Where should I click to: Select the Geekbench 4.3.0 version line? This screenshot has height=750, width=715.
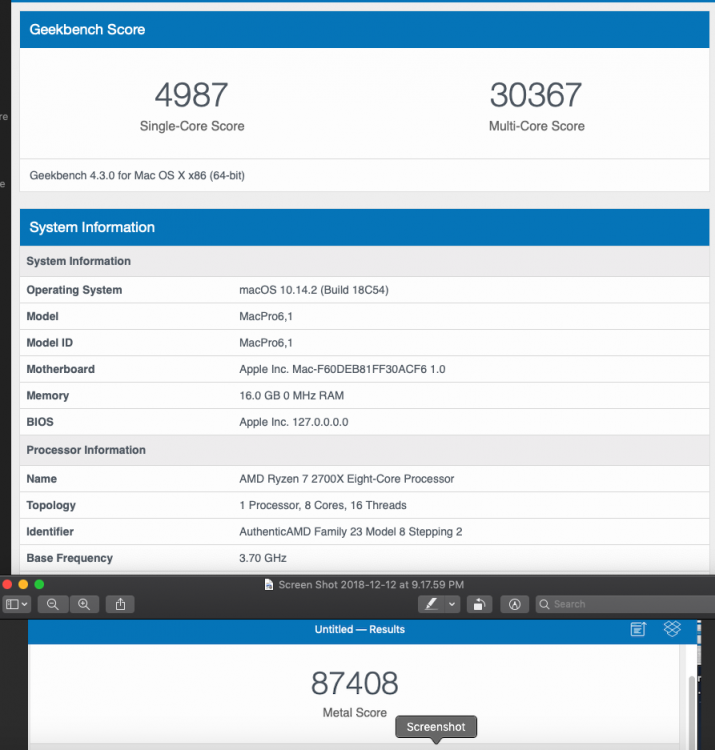pyautogui.click(x=137, y=176)
